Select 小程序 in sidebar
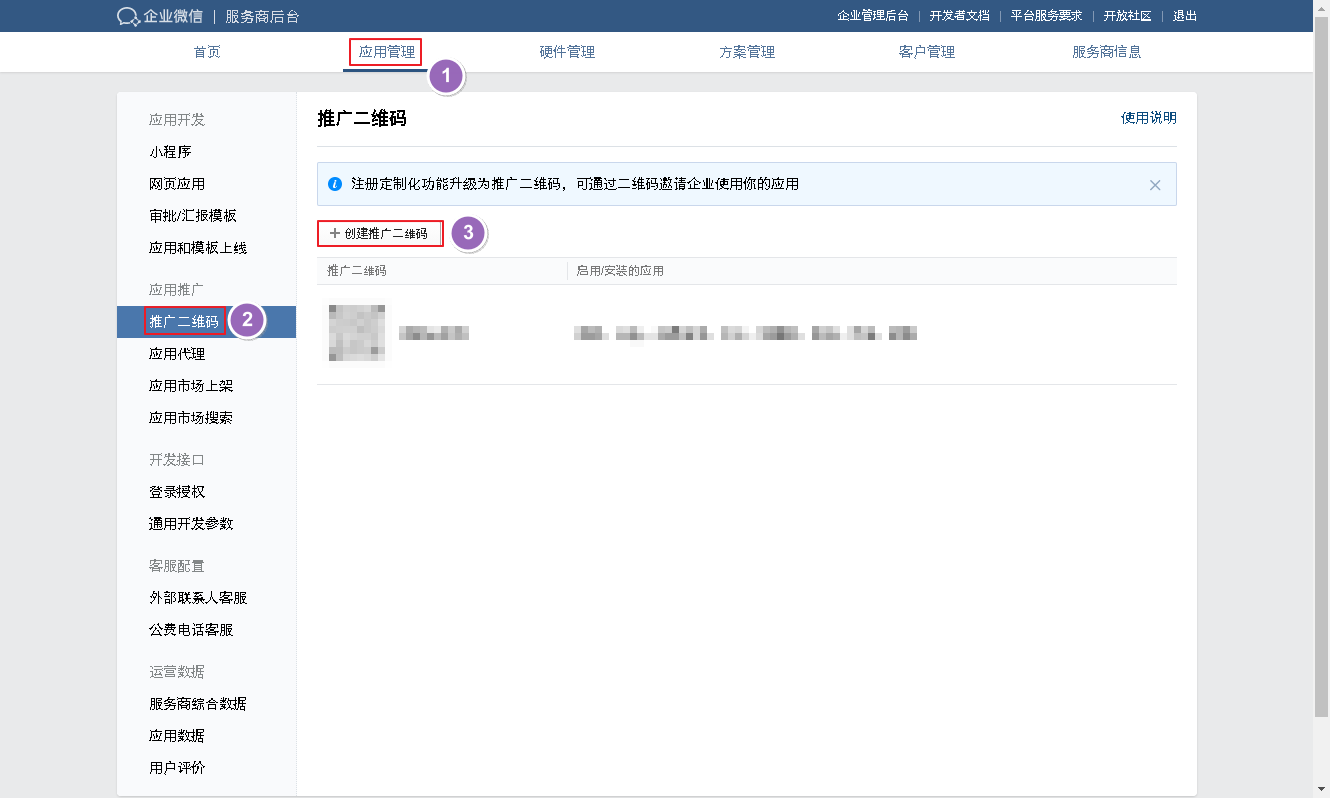 [170, 152]
